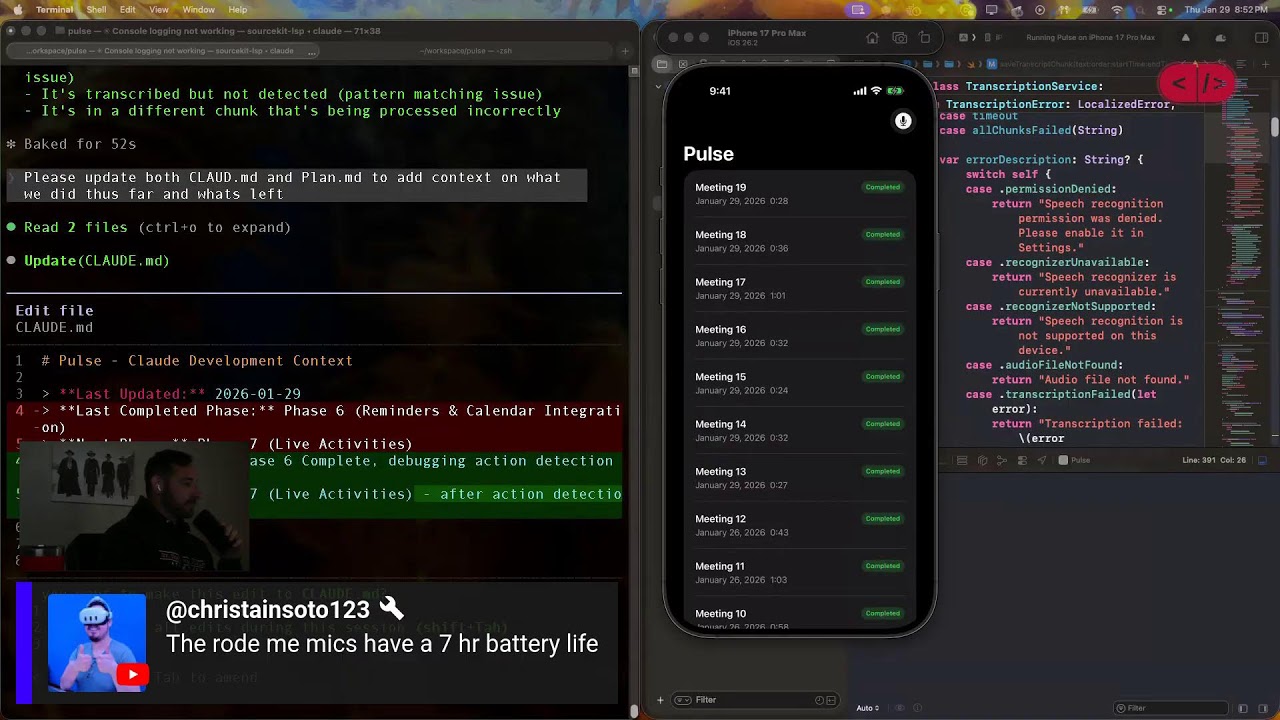Screen dimensions: 1280x720
Task: Open the Auto variables view dropdown
Action: click(867, 708)
